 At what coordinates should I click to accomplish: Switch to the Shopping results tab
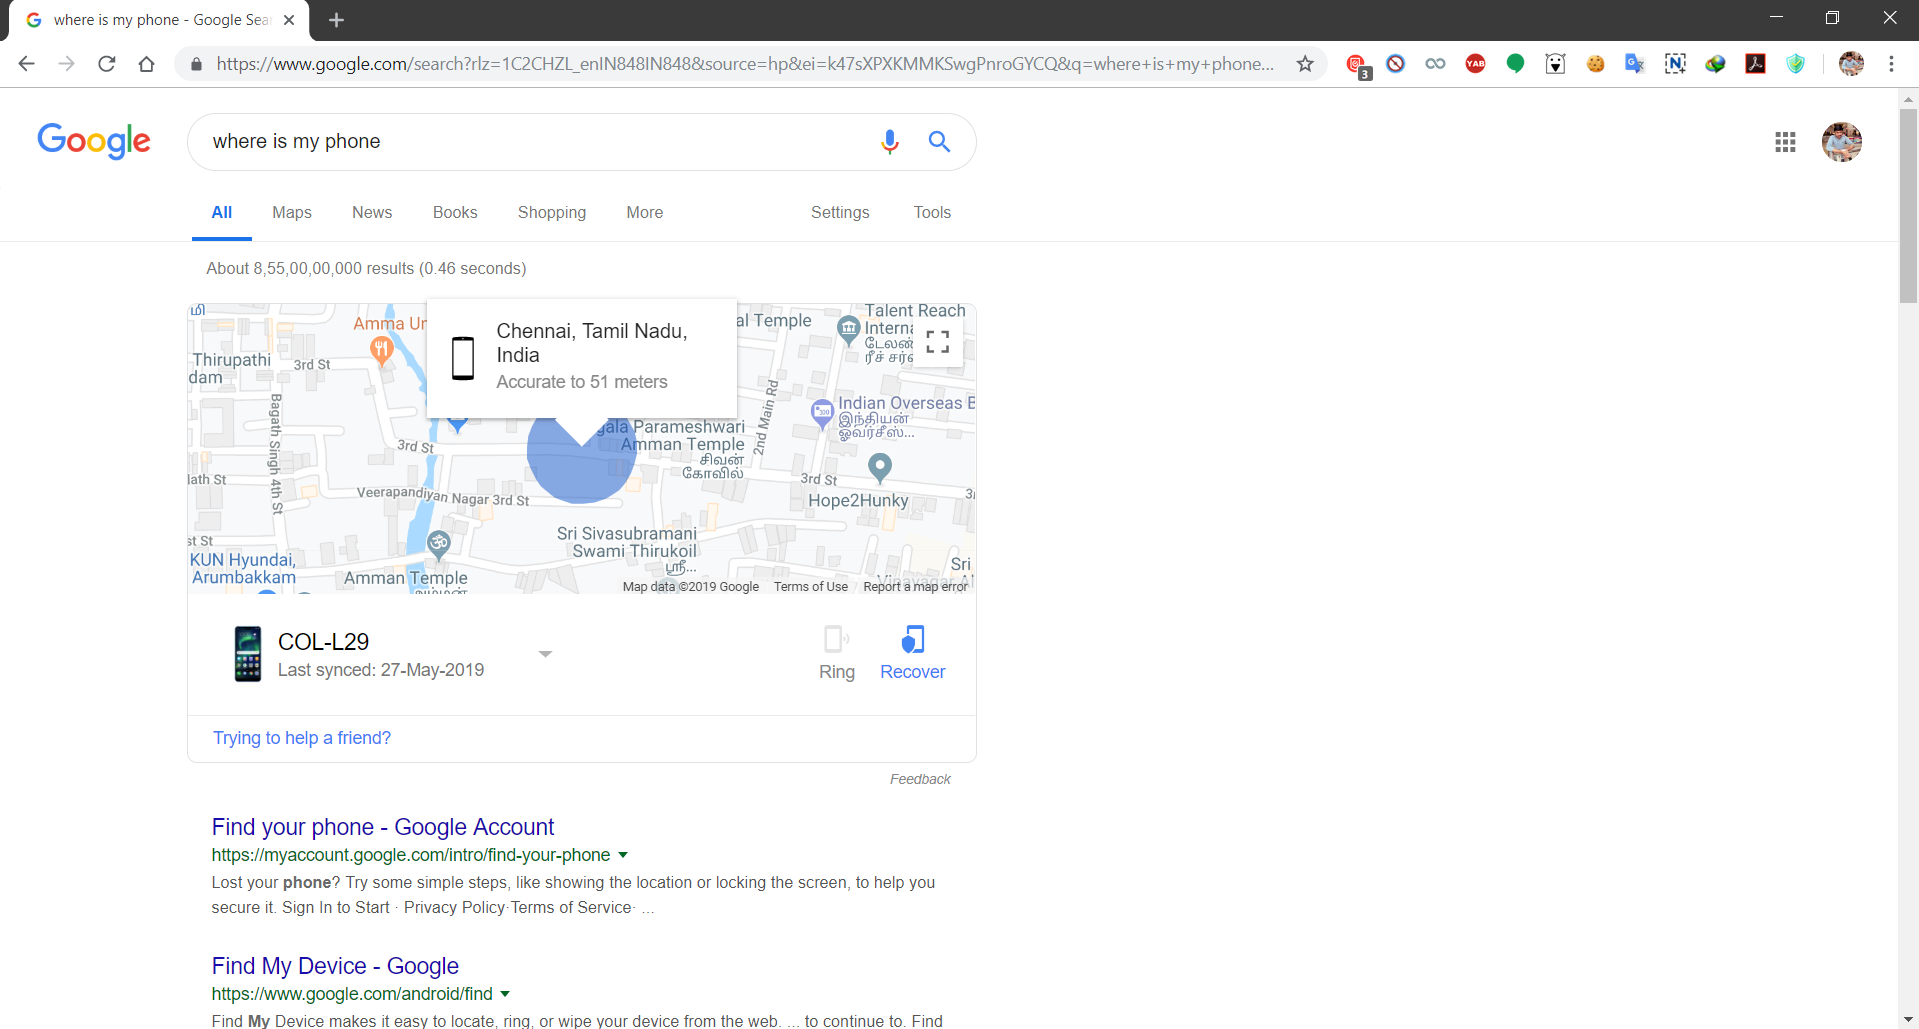tap(551, 212)
